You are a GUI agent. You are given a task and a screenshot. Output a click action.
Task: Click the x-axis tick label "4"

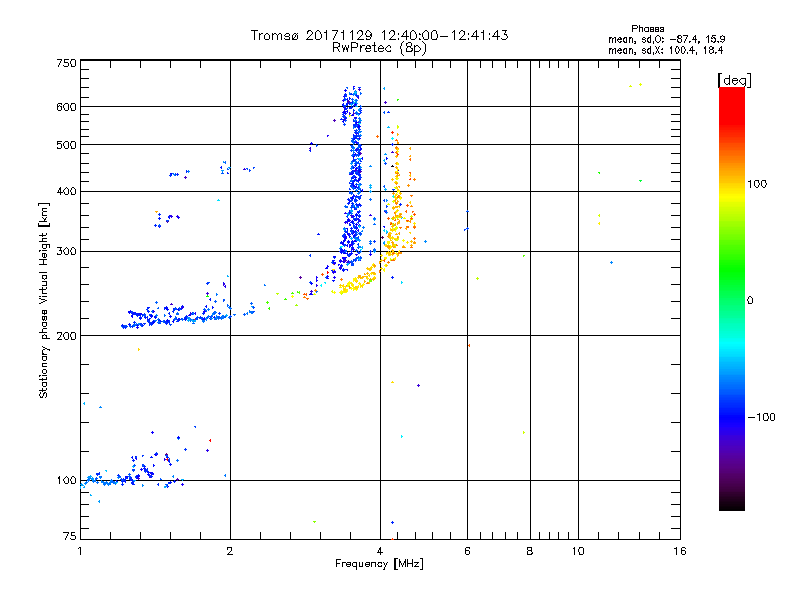[380, 551]
